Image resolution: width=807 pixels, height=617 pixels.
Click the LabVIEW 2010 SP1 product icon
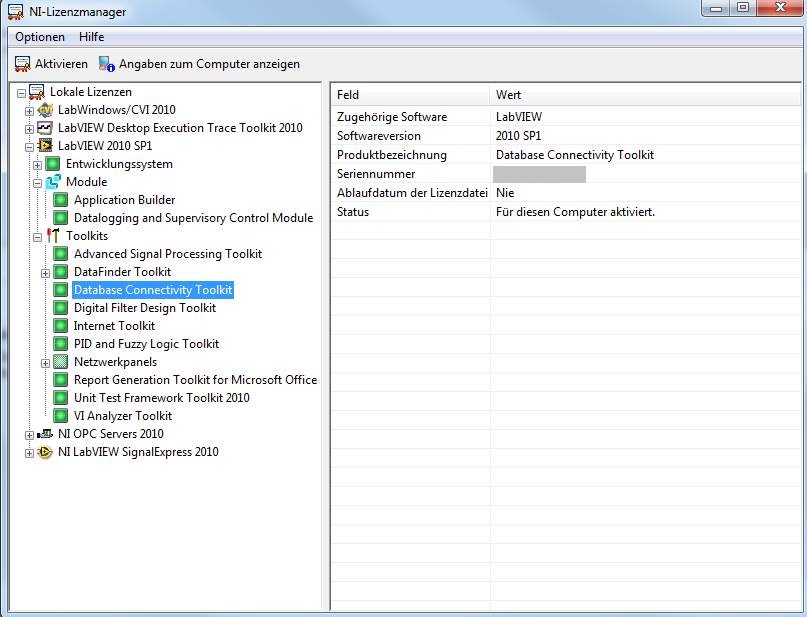click(45, 146)
